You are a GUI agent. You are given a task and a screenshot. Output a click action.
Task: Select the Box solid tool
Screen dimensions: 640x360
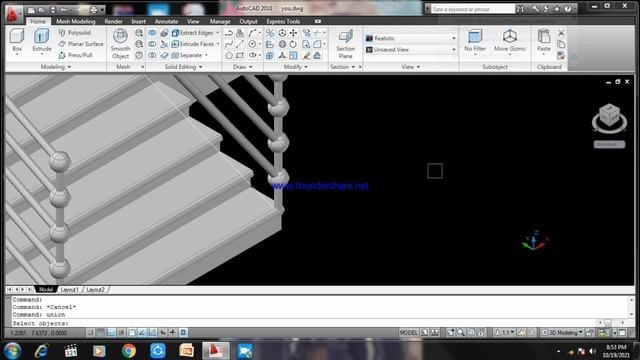pos(17,40)
